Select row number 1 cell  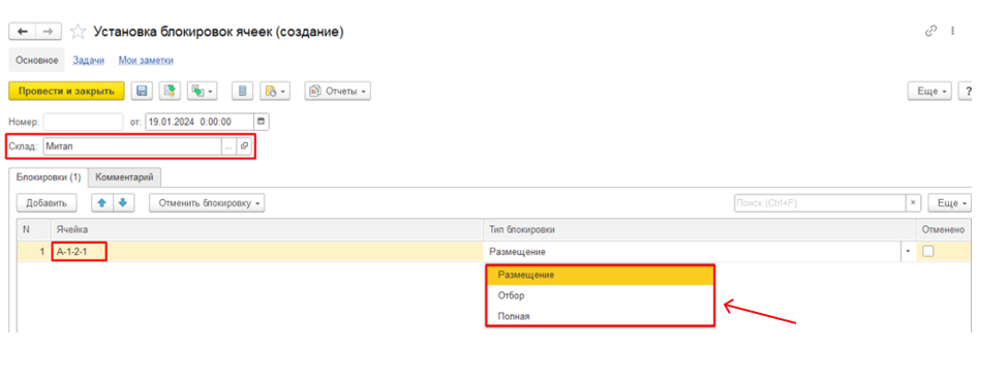tap(34, 252)
